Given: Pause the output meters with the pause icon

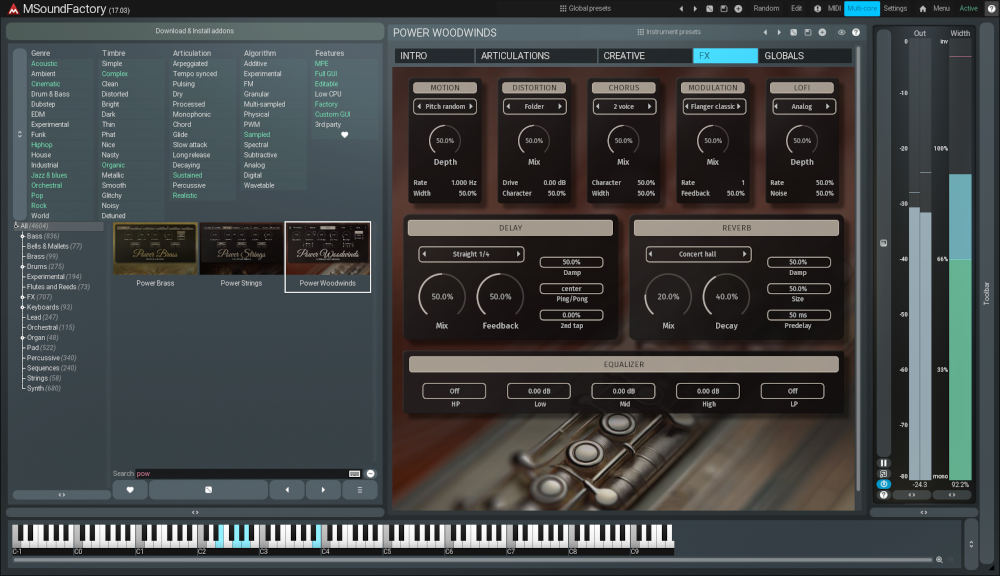Looking at the screenshot, I should pyautogui.click(x=884, y=463).
